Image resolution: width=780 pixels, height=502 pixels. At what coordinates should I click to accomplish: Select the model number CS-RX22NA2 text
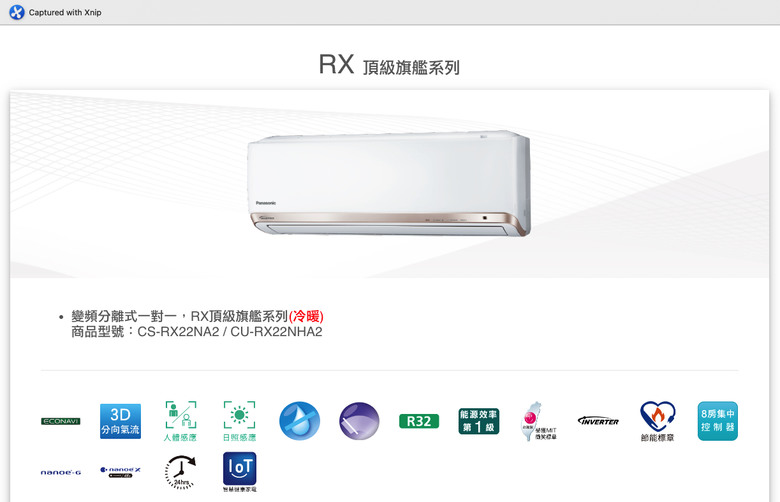[178, 332]
